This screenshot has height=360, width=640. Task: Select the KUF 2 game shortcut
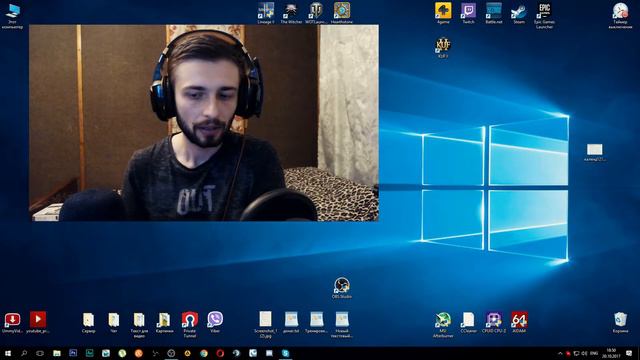443,47
